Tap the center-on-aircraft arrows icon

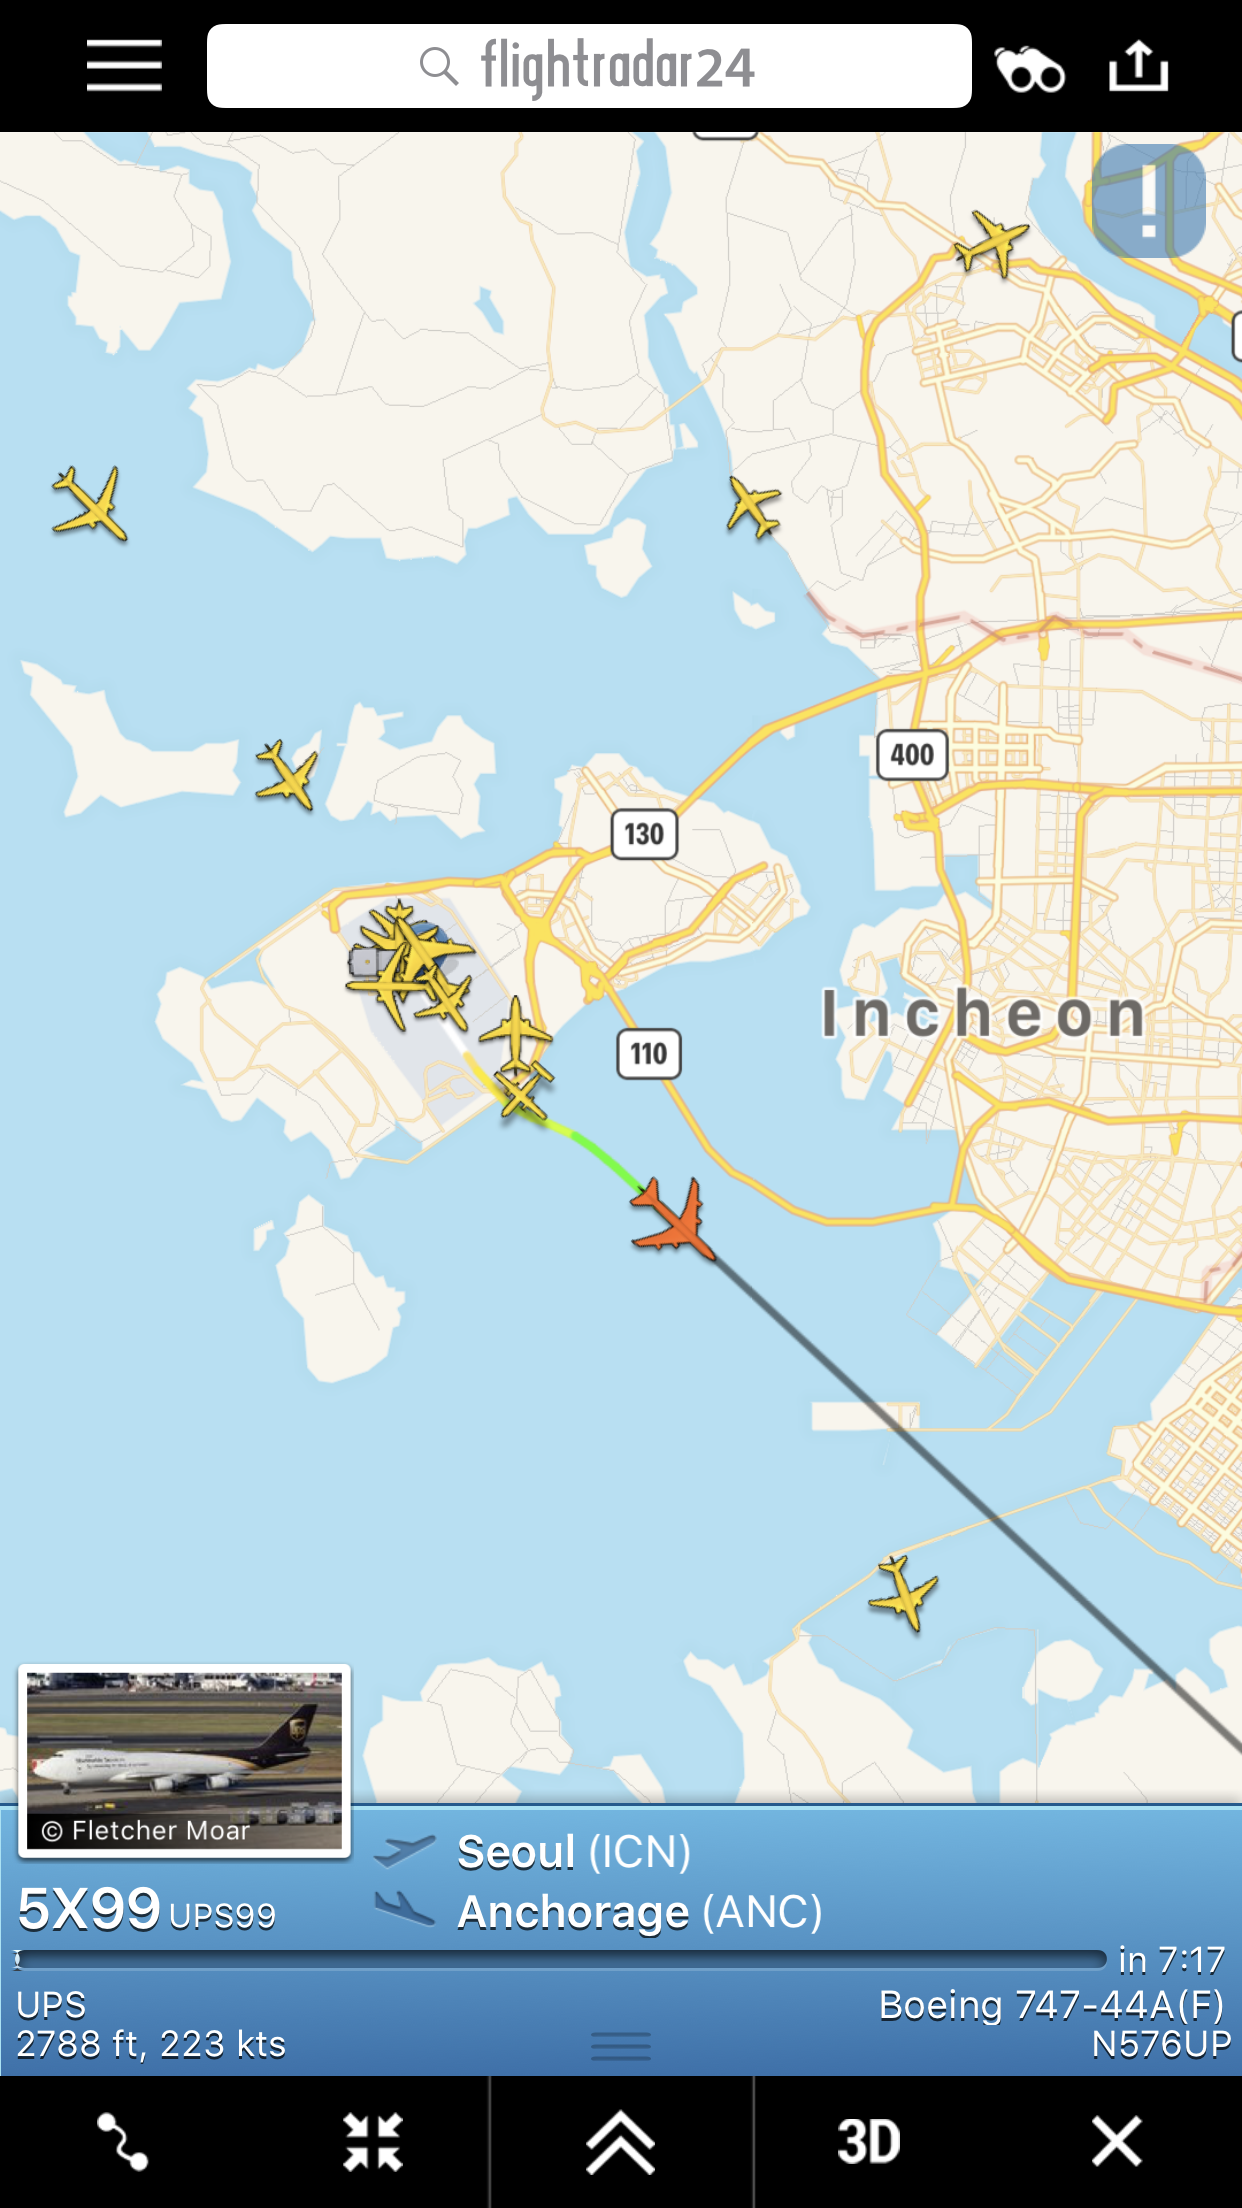(372, 2141)
